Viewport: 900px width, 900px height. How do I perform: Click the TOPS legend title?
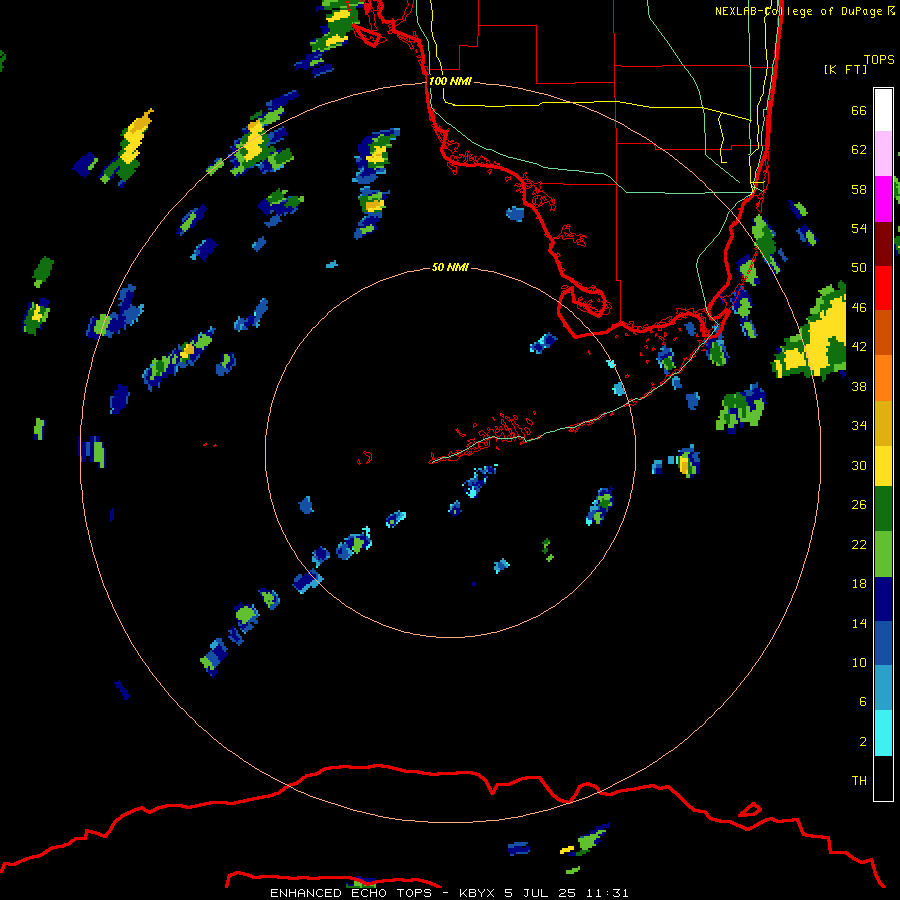(879, 60)
